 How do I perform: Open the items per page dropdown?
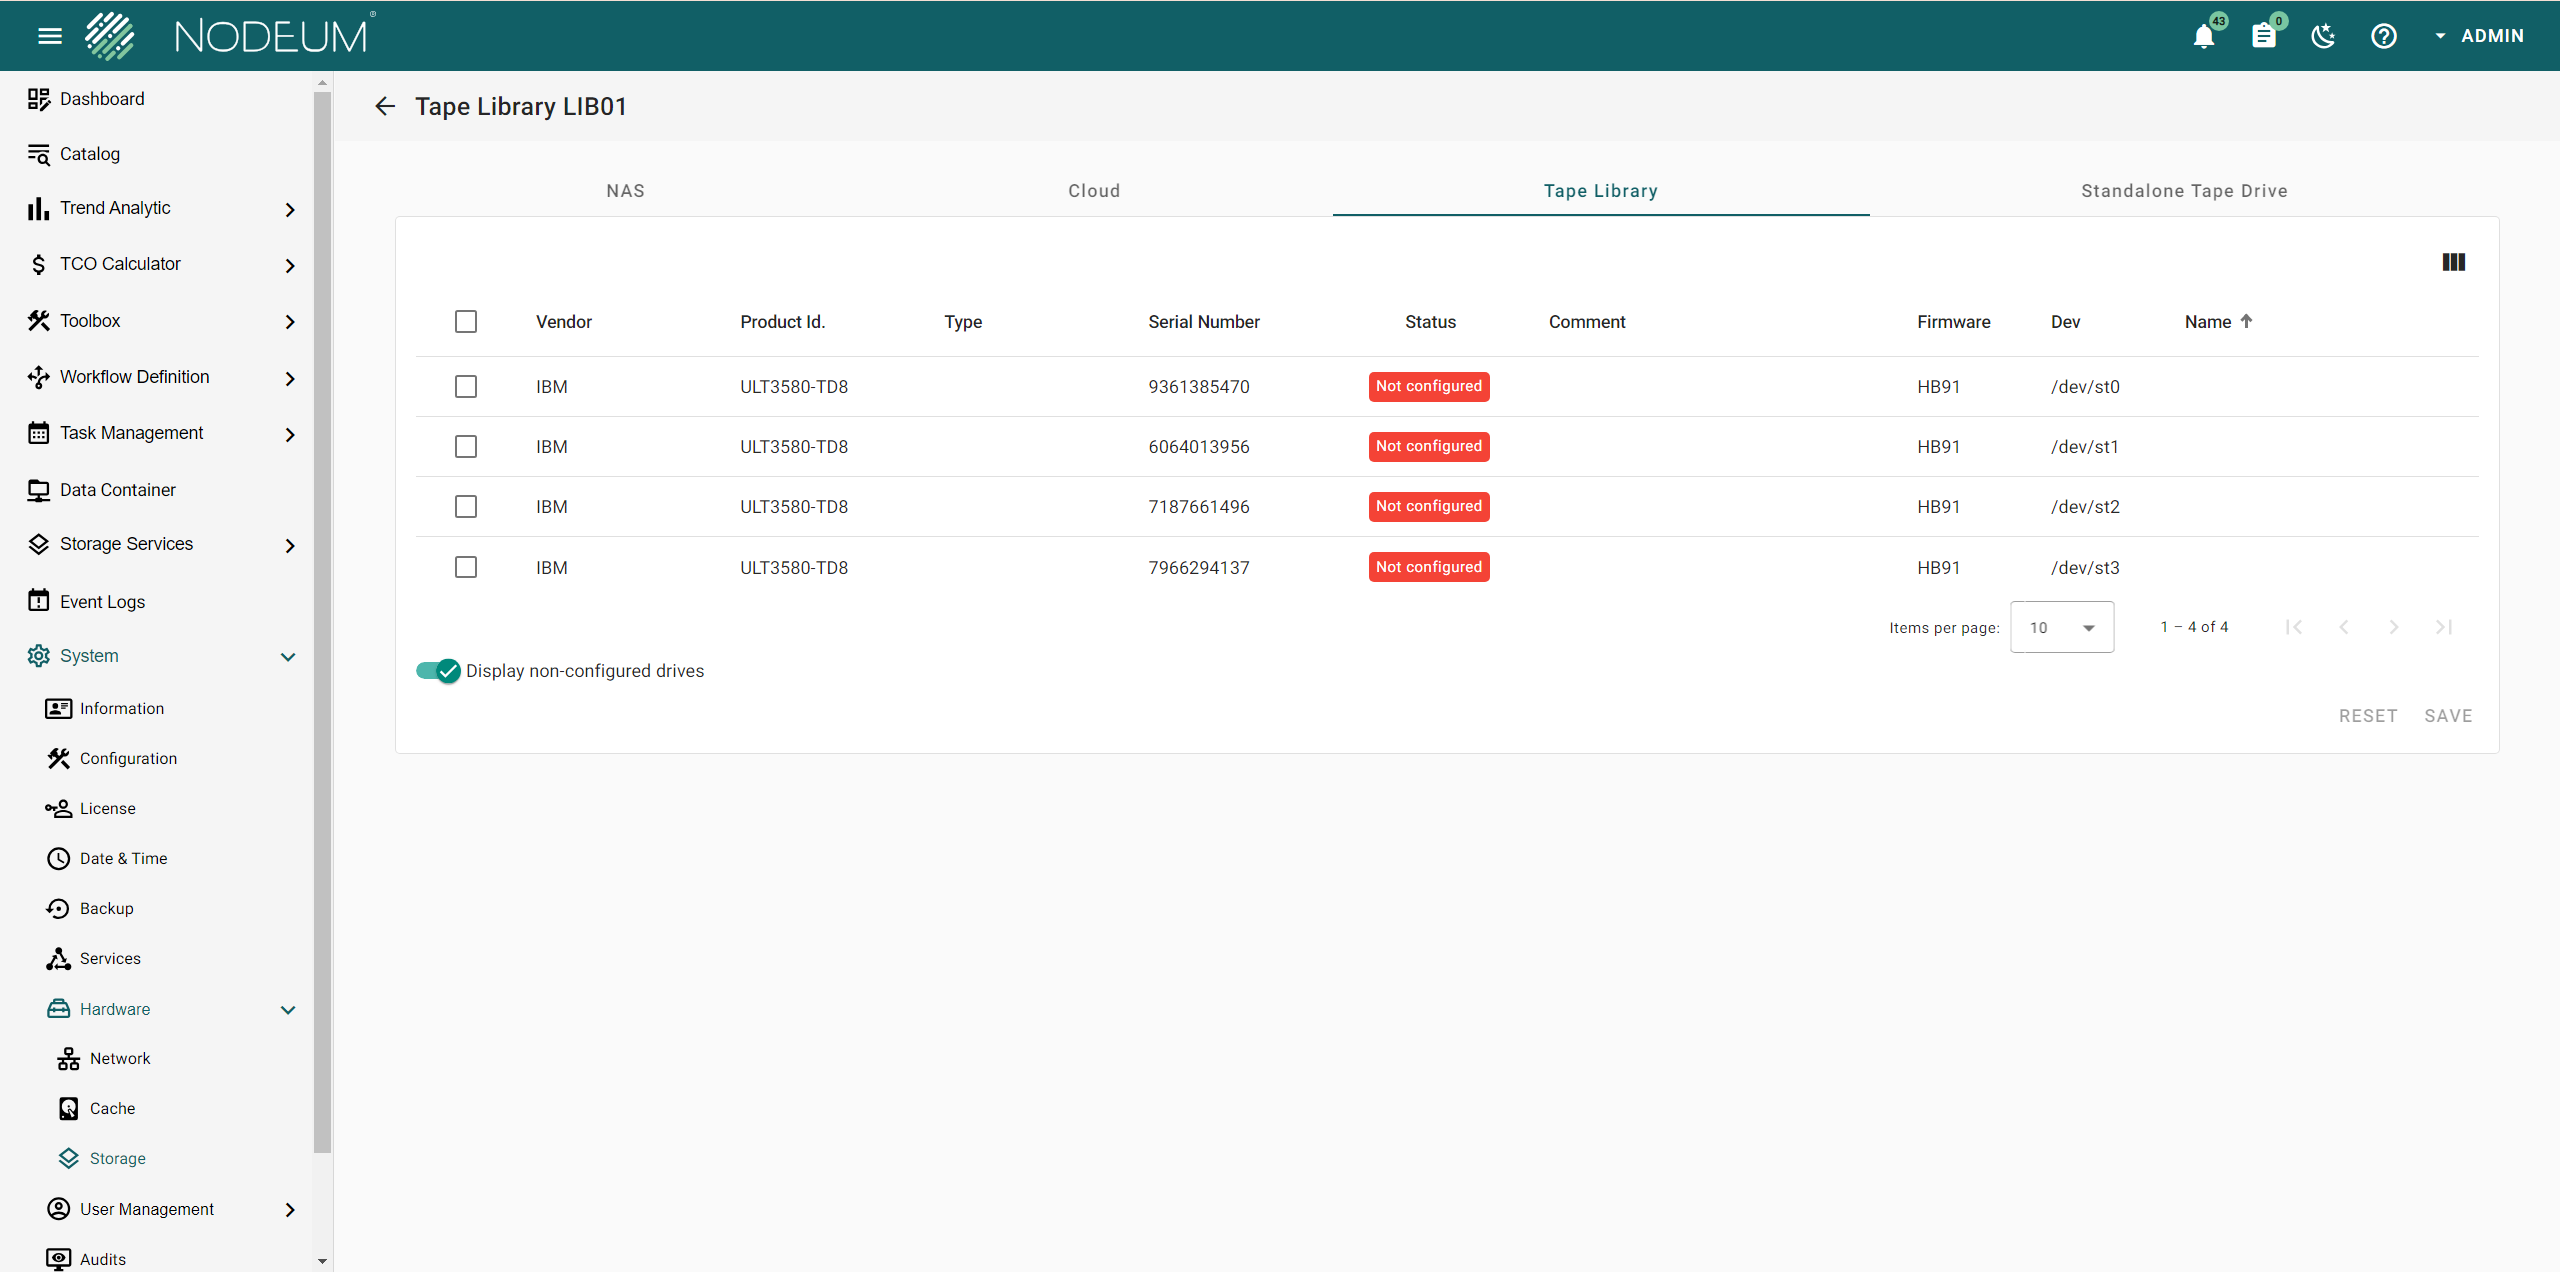2062,628
